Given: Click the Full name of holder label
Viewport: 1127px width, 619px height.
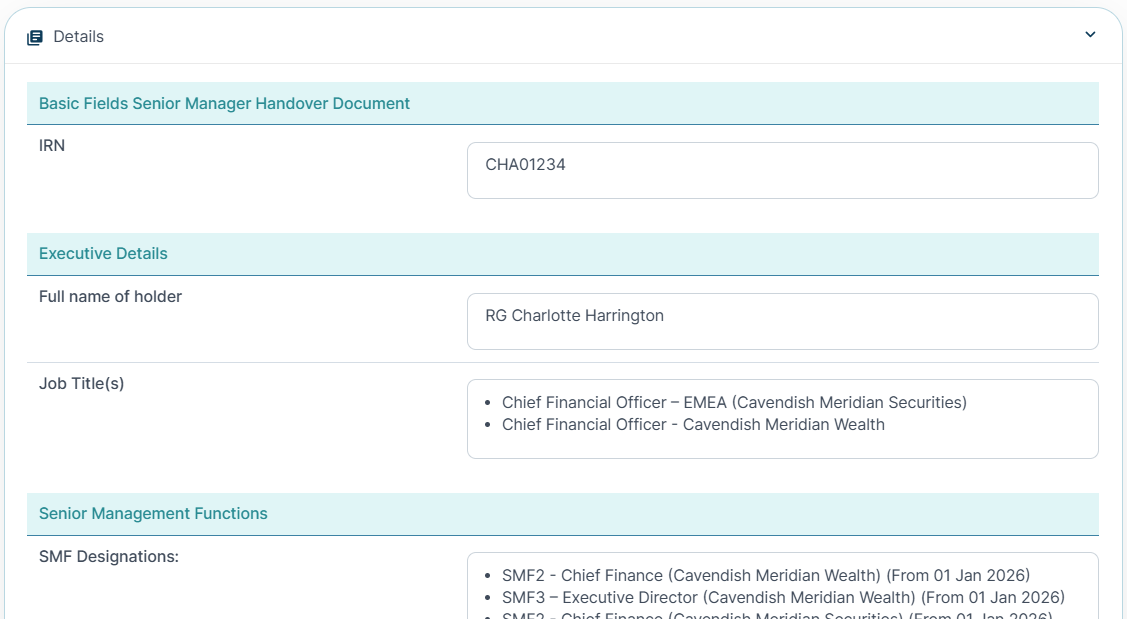Looking at the screenshot, I should (x=110, y=296).
